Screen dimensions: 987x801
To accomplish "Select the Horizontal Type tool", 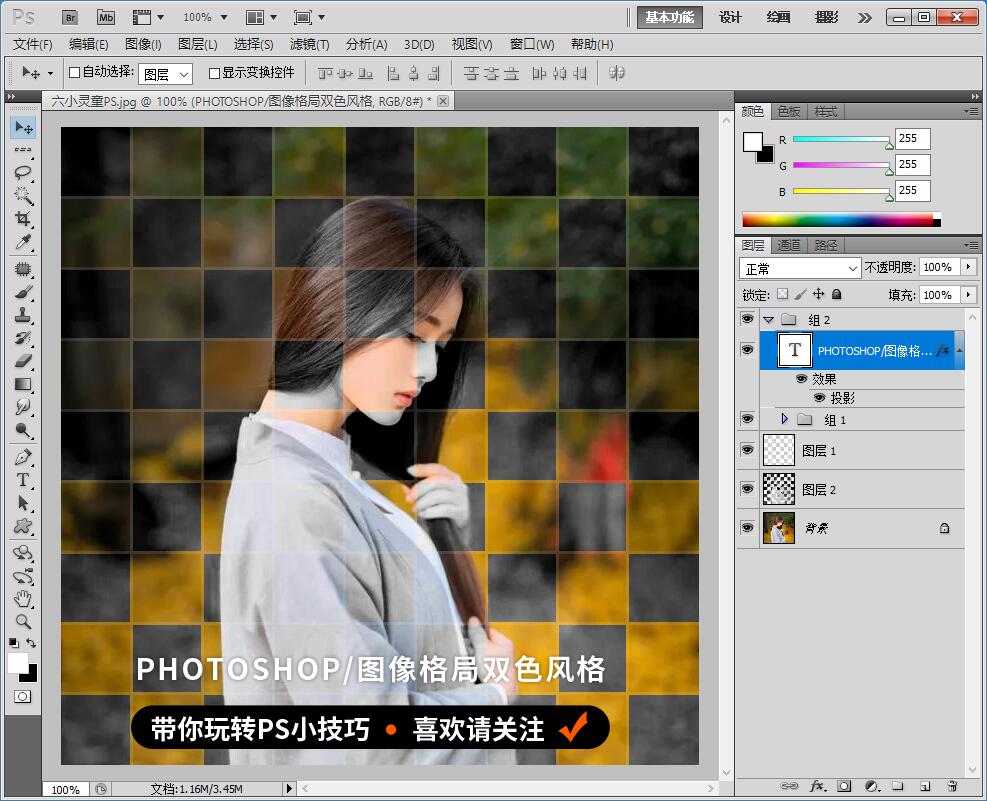I will [x=23, y=480].
